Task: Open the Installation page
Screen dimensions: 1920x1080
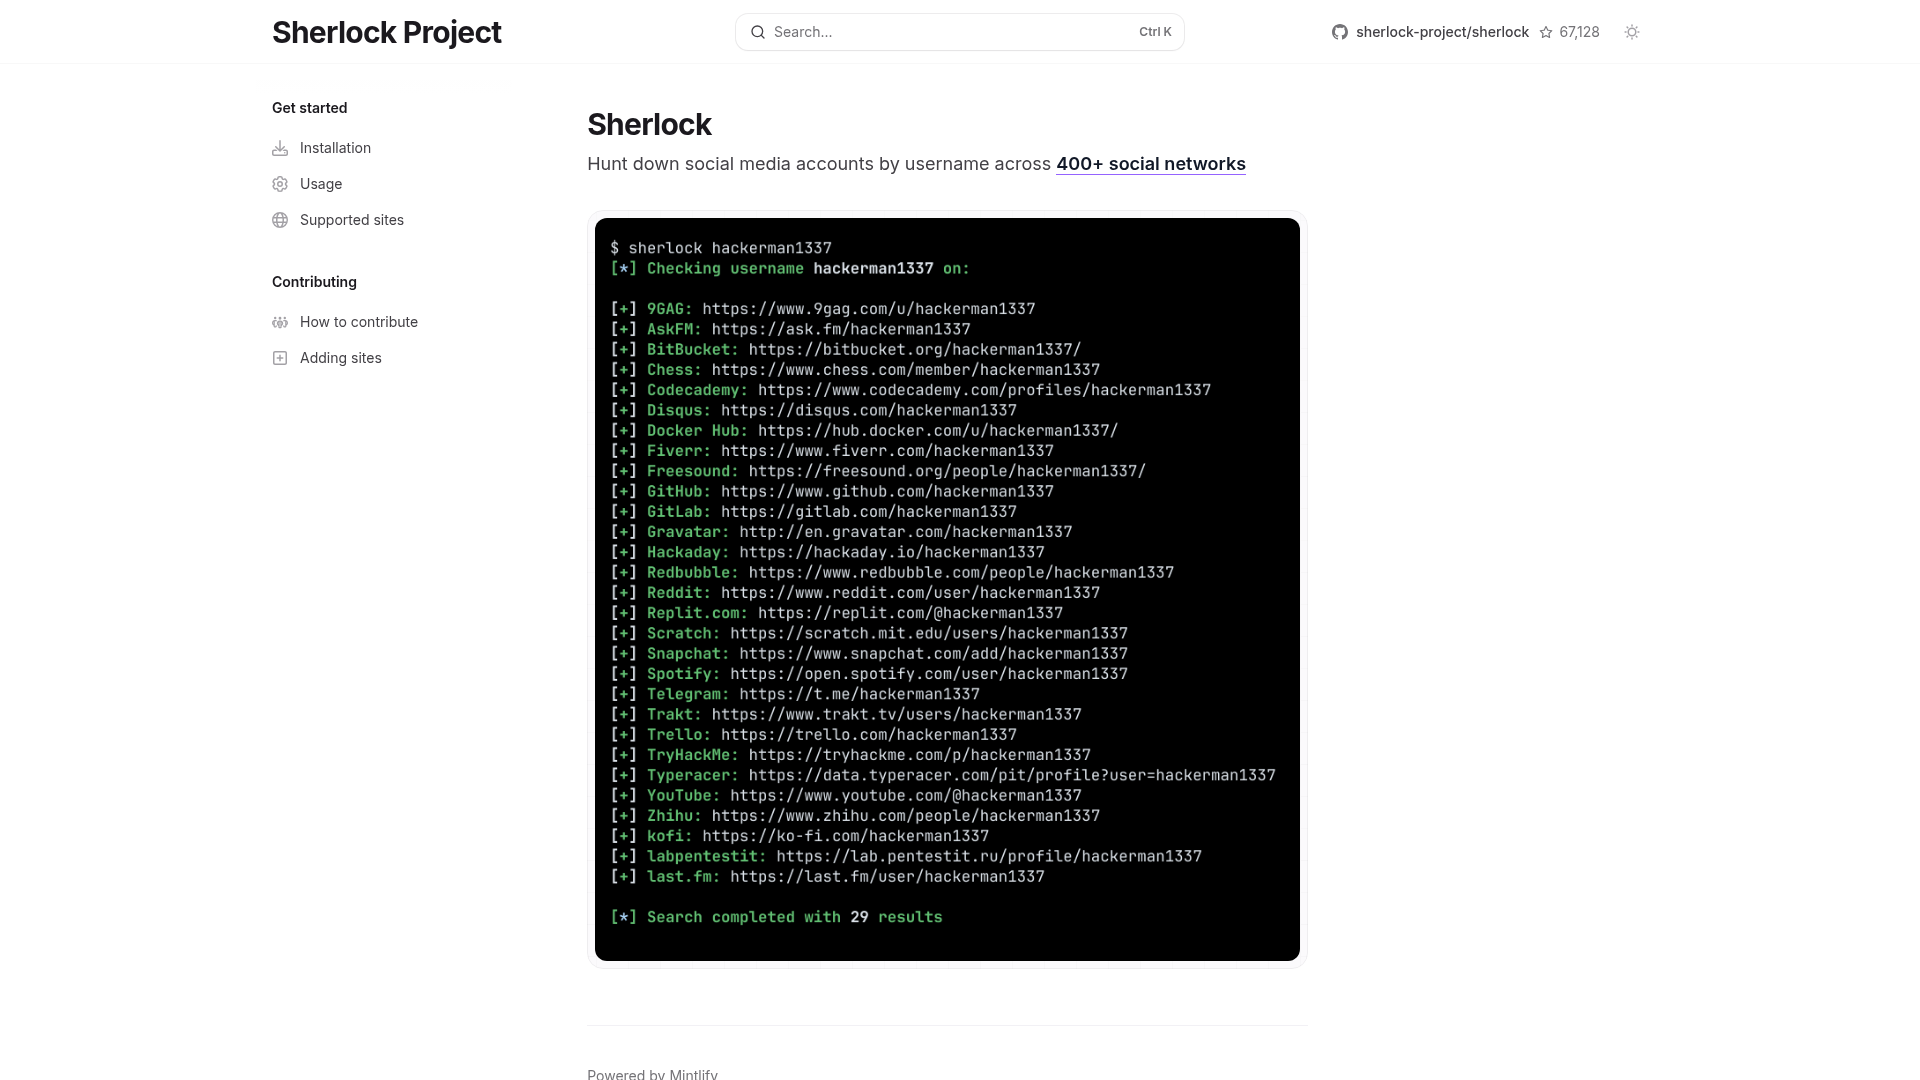Action: coord(335,148)
